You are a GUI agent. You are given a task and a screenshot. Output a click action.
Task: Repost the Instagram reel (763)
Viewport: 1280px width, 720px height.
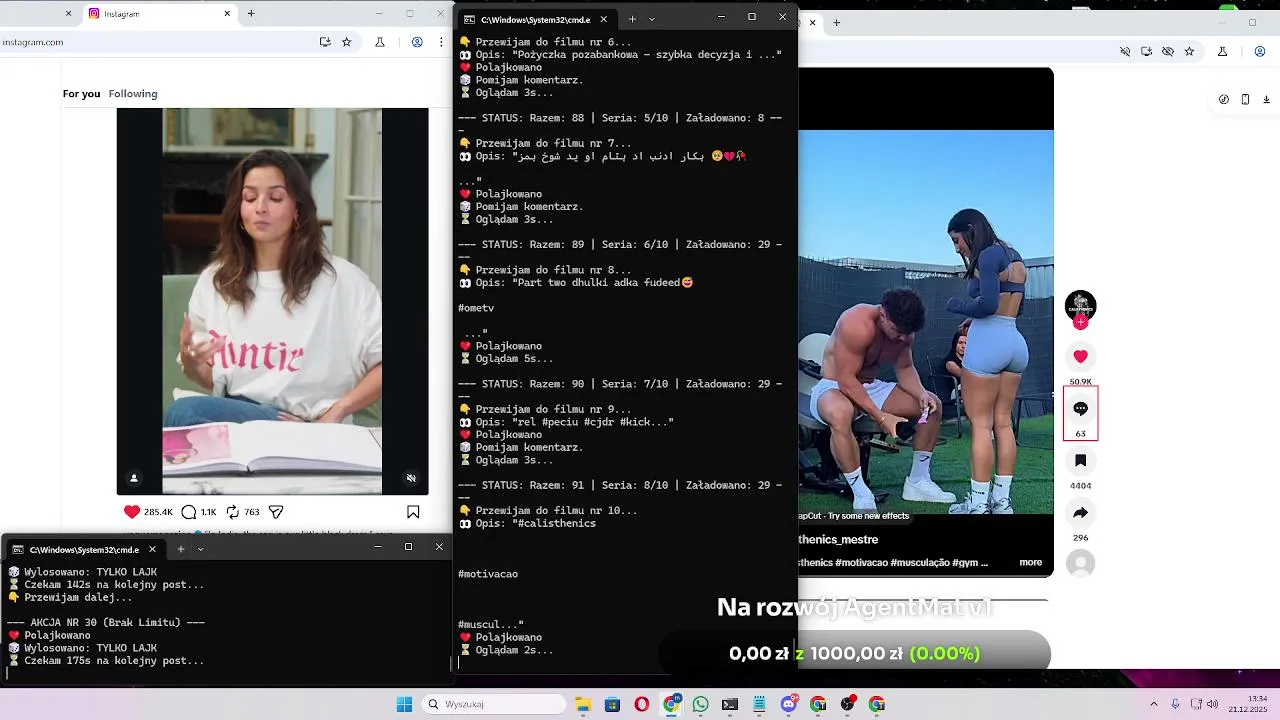pyautogui.click(x=232, y=512)
